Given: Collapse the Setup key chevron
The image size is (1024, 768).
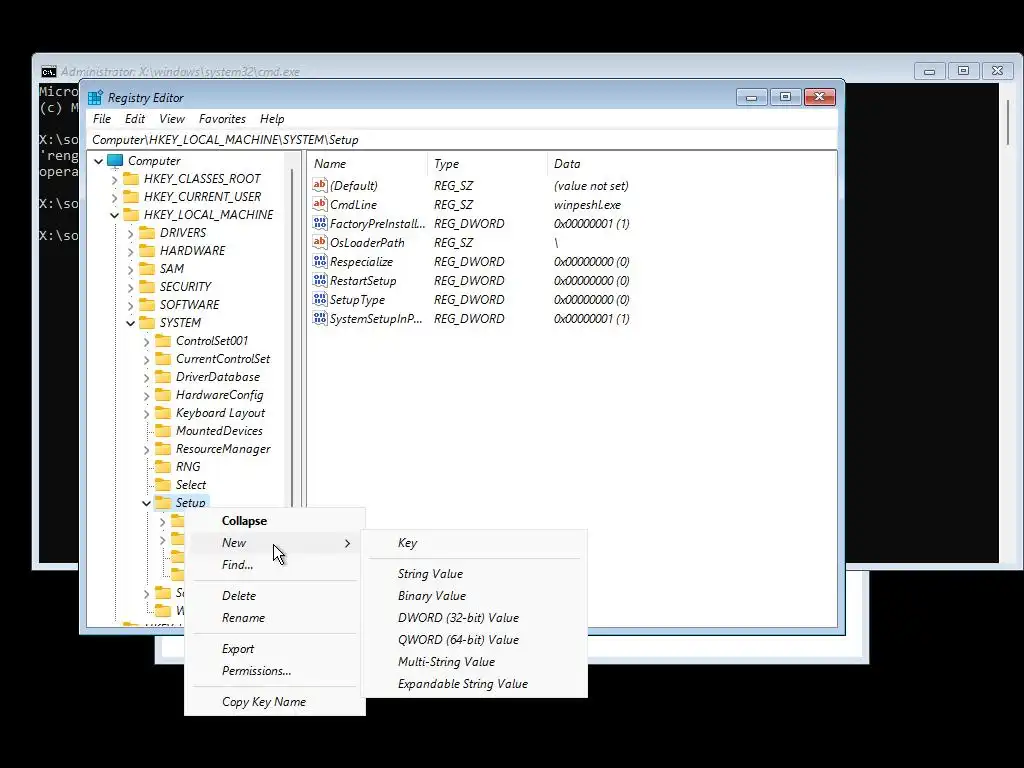Looking at the screenshot, I should [146, 503].
